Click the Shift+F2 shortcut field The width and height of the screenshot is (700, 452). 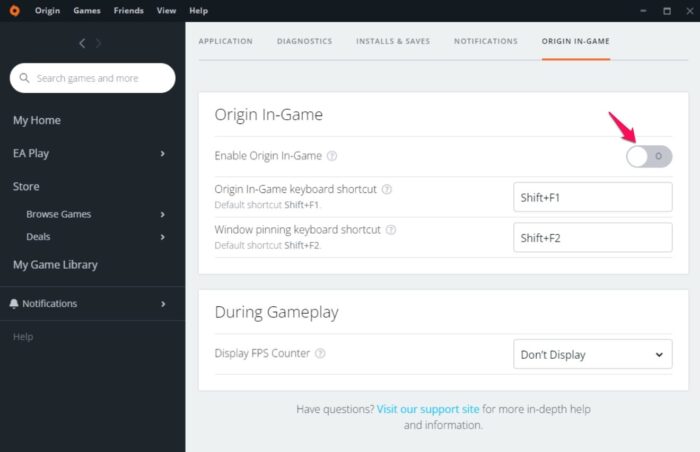(592, 238)
